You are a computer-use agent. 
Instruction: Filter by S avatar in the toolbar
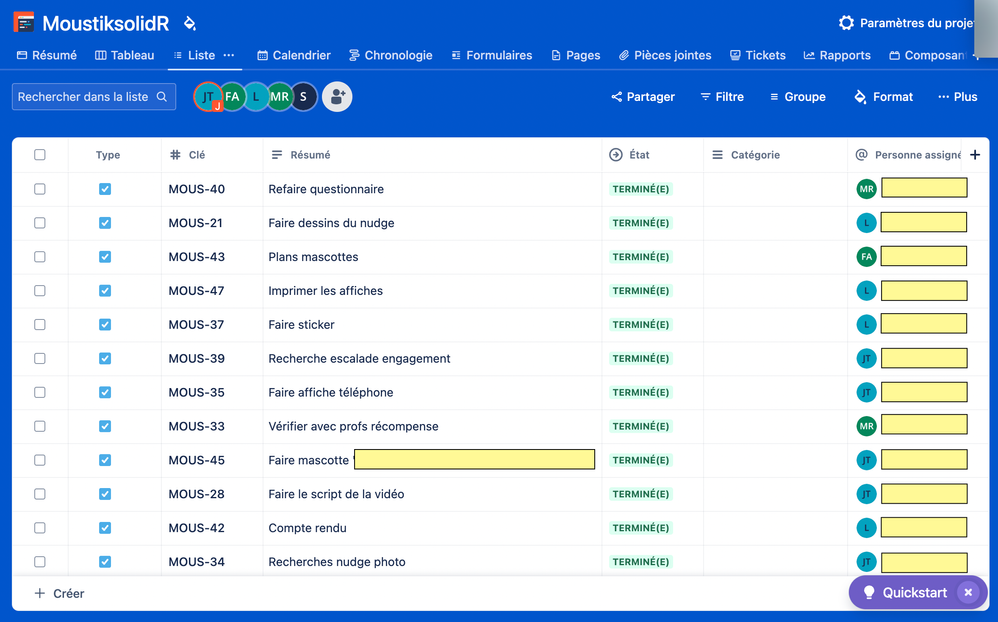304,97
